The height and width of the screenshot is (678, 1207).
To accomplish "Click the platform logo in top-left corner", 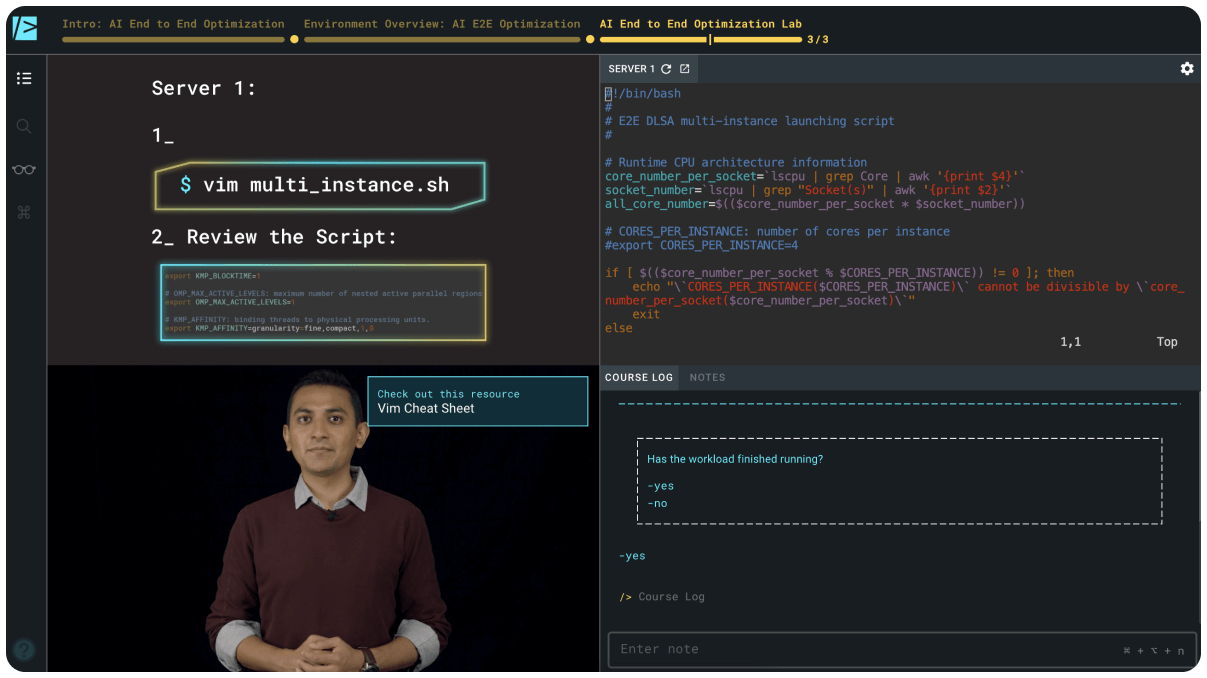I will tap(25, 28).
